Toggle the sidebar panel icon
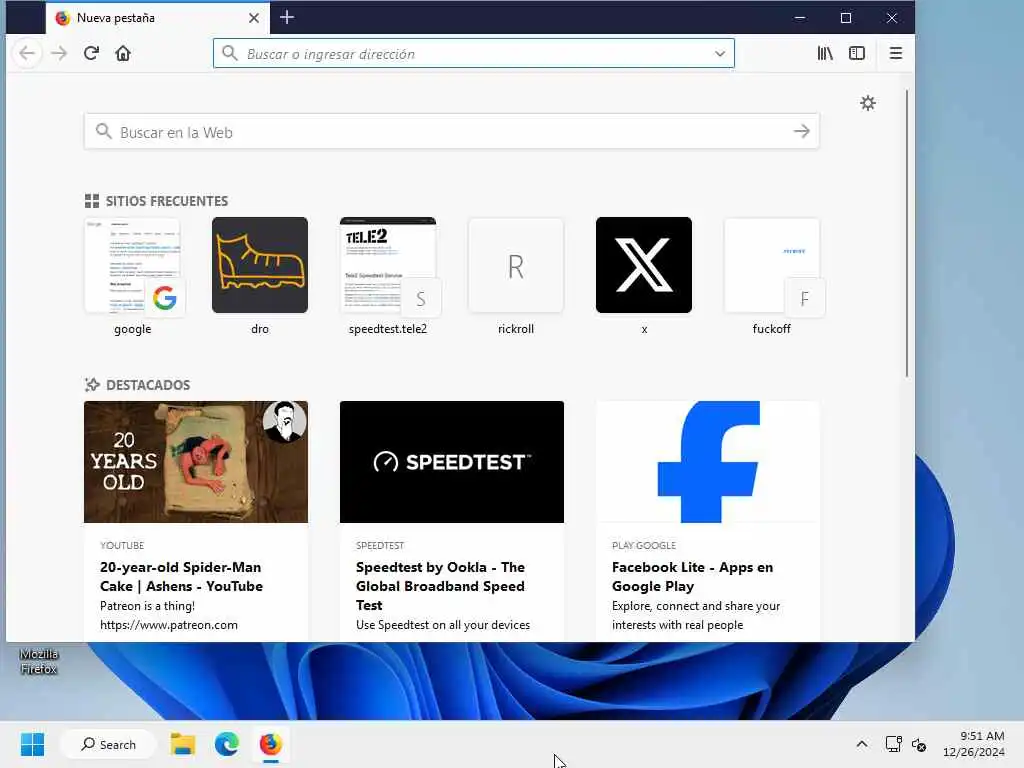Image resolution: width=1024 pixels, height=768 pixels. pos(857,54)
